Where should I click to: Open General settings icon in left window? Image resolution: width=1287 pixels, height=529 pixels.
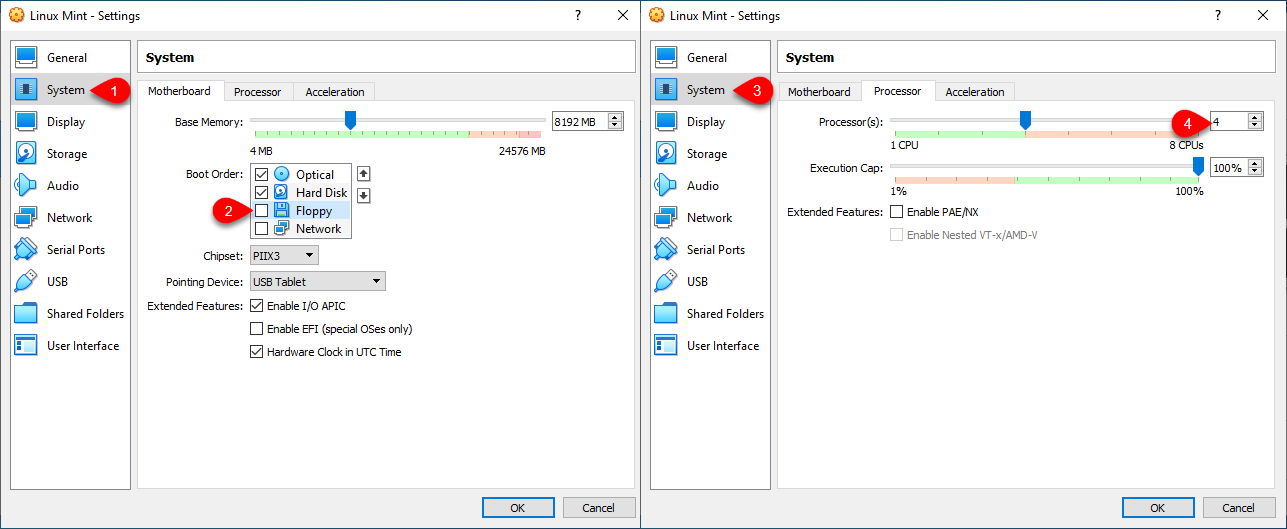click(x=27, y=58)
